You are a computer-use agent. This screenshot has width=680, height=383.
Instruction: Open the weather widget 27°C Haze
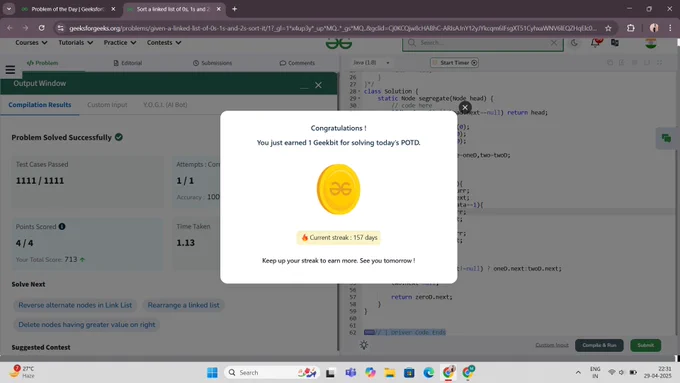(x=23, y=372)
